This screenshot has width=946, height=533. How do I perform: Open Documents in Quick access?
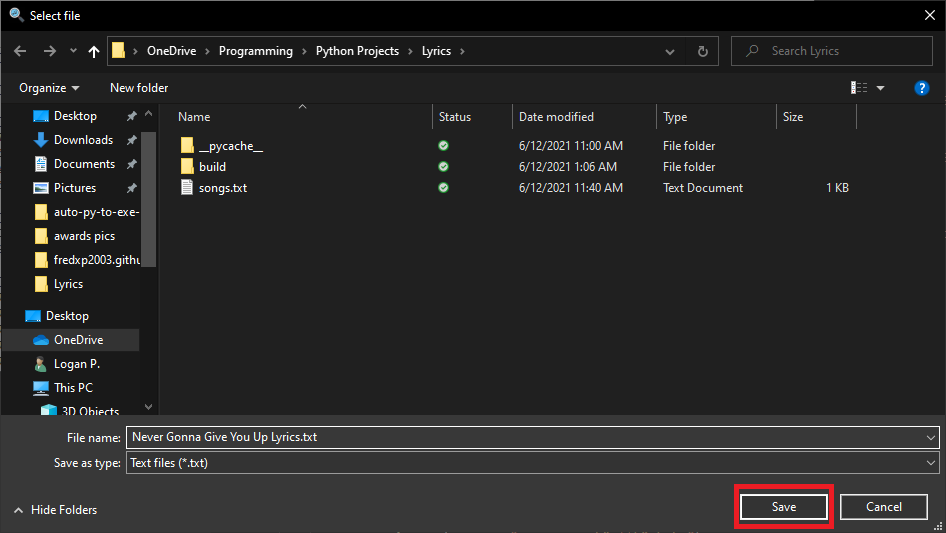84,164
